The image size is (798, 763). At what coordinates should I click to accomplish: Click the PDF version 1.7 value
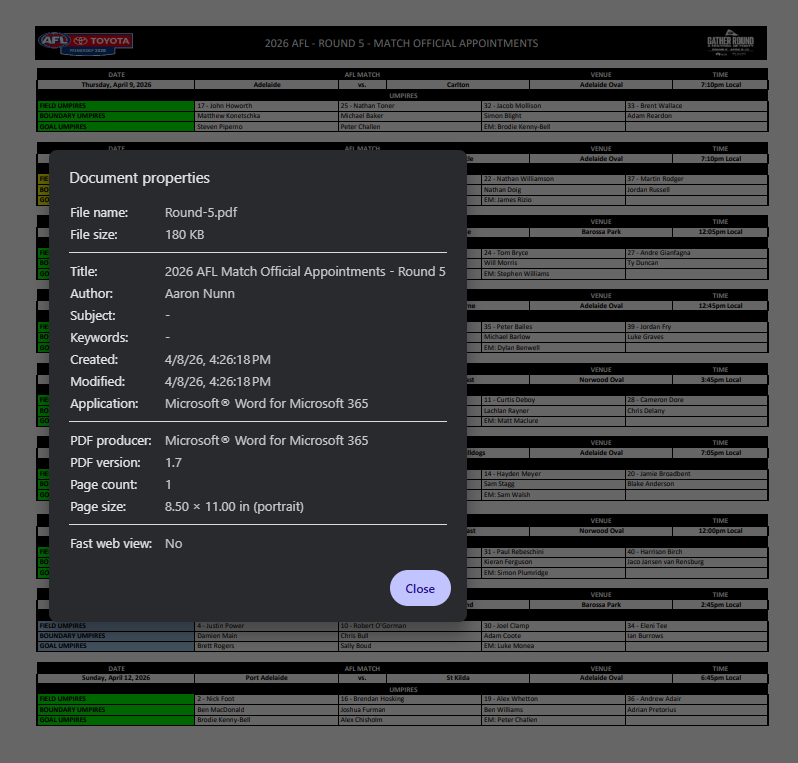pyautogui.click(x=173, y=462)
